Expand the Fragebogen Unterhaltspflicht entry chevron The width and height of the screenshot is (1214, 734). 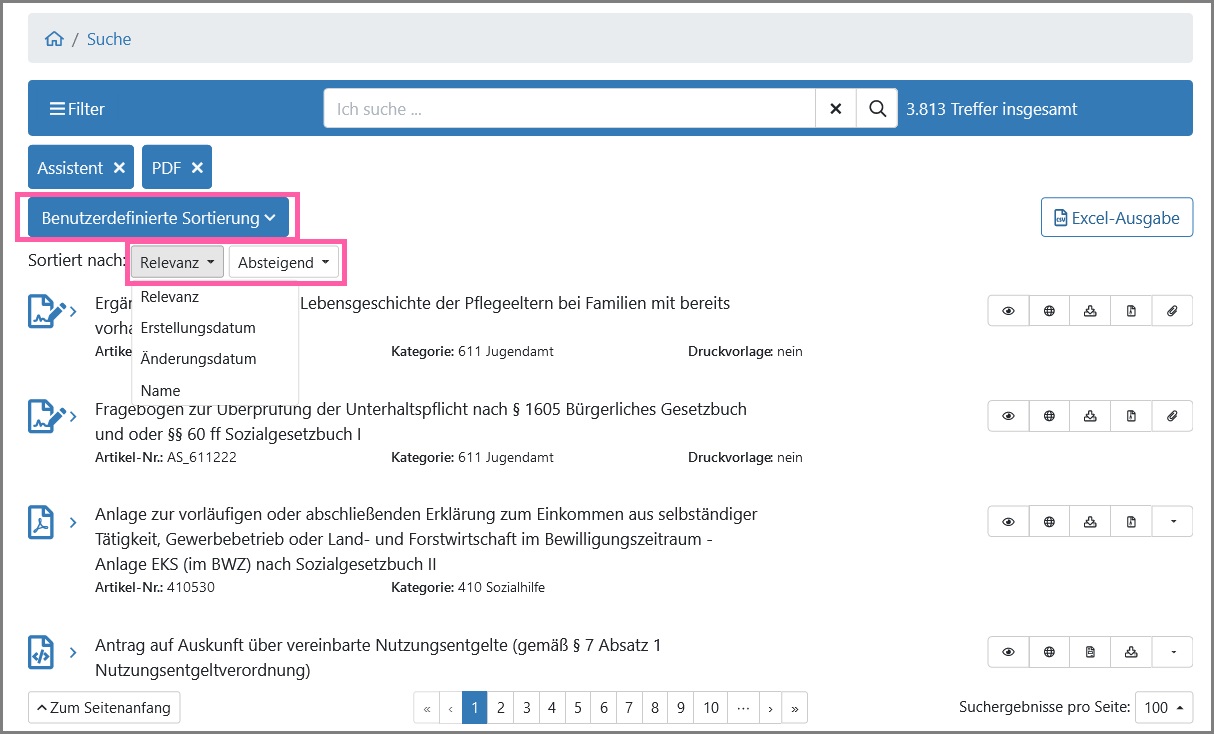[x=73, y=417]
